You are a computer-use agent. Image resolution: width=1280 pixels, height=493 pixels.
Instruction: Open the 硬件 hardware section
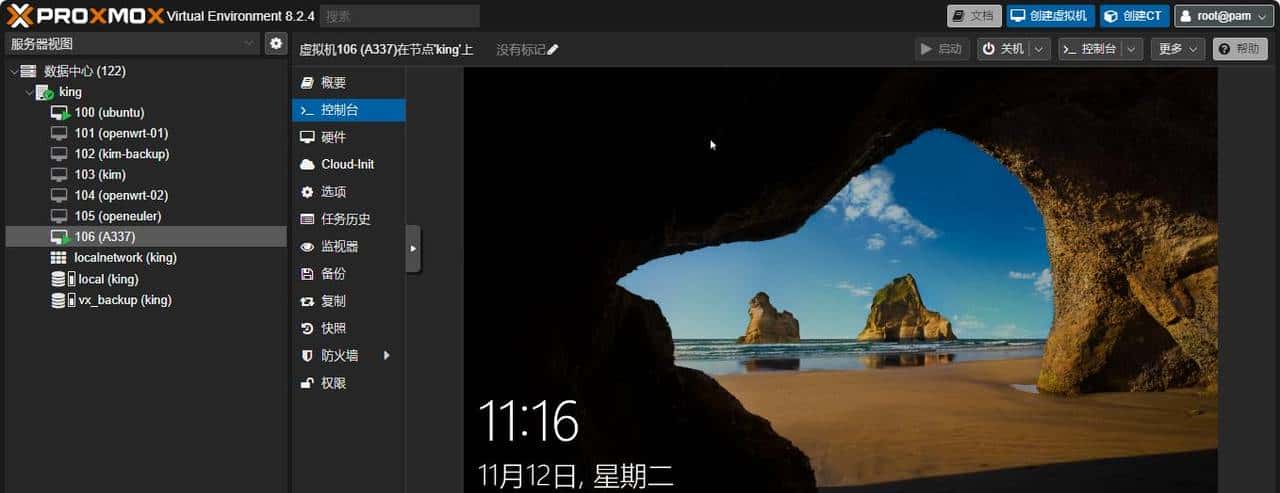tap(349, 137)
